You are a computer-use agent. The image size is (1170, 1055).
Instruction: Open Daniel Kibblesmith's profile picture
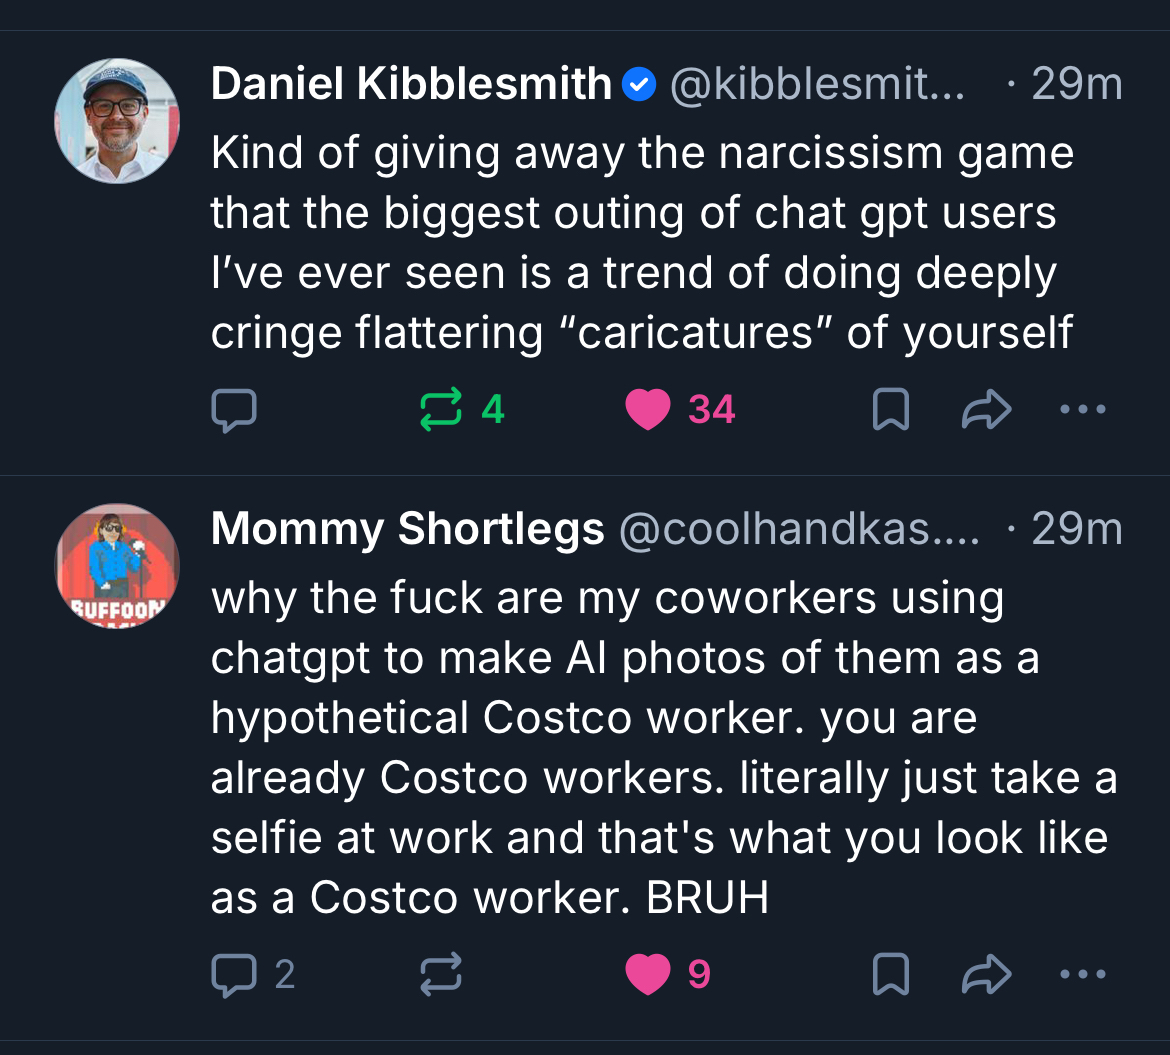[x=116, y=121]
